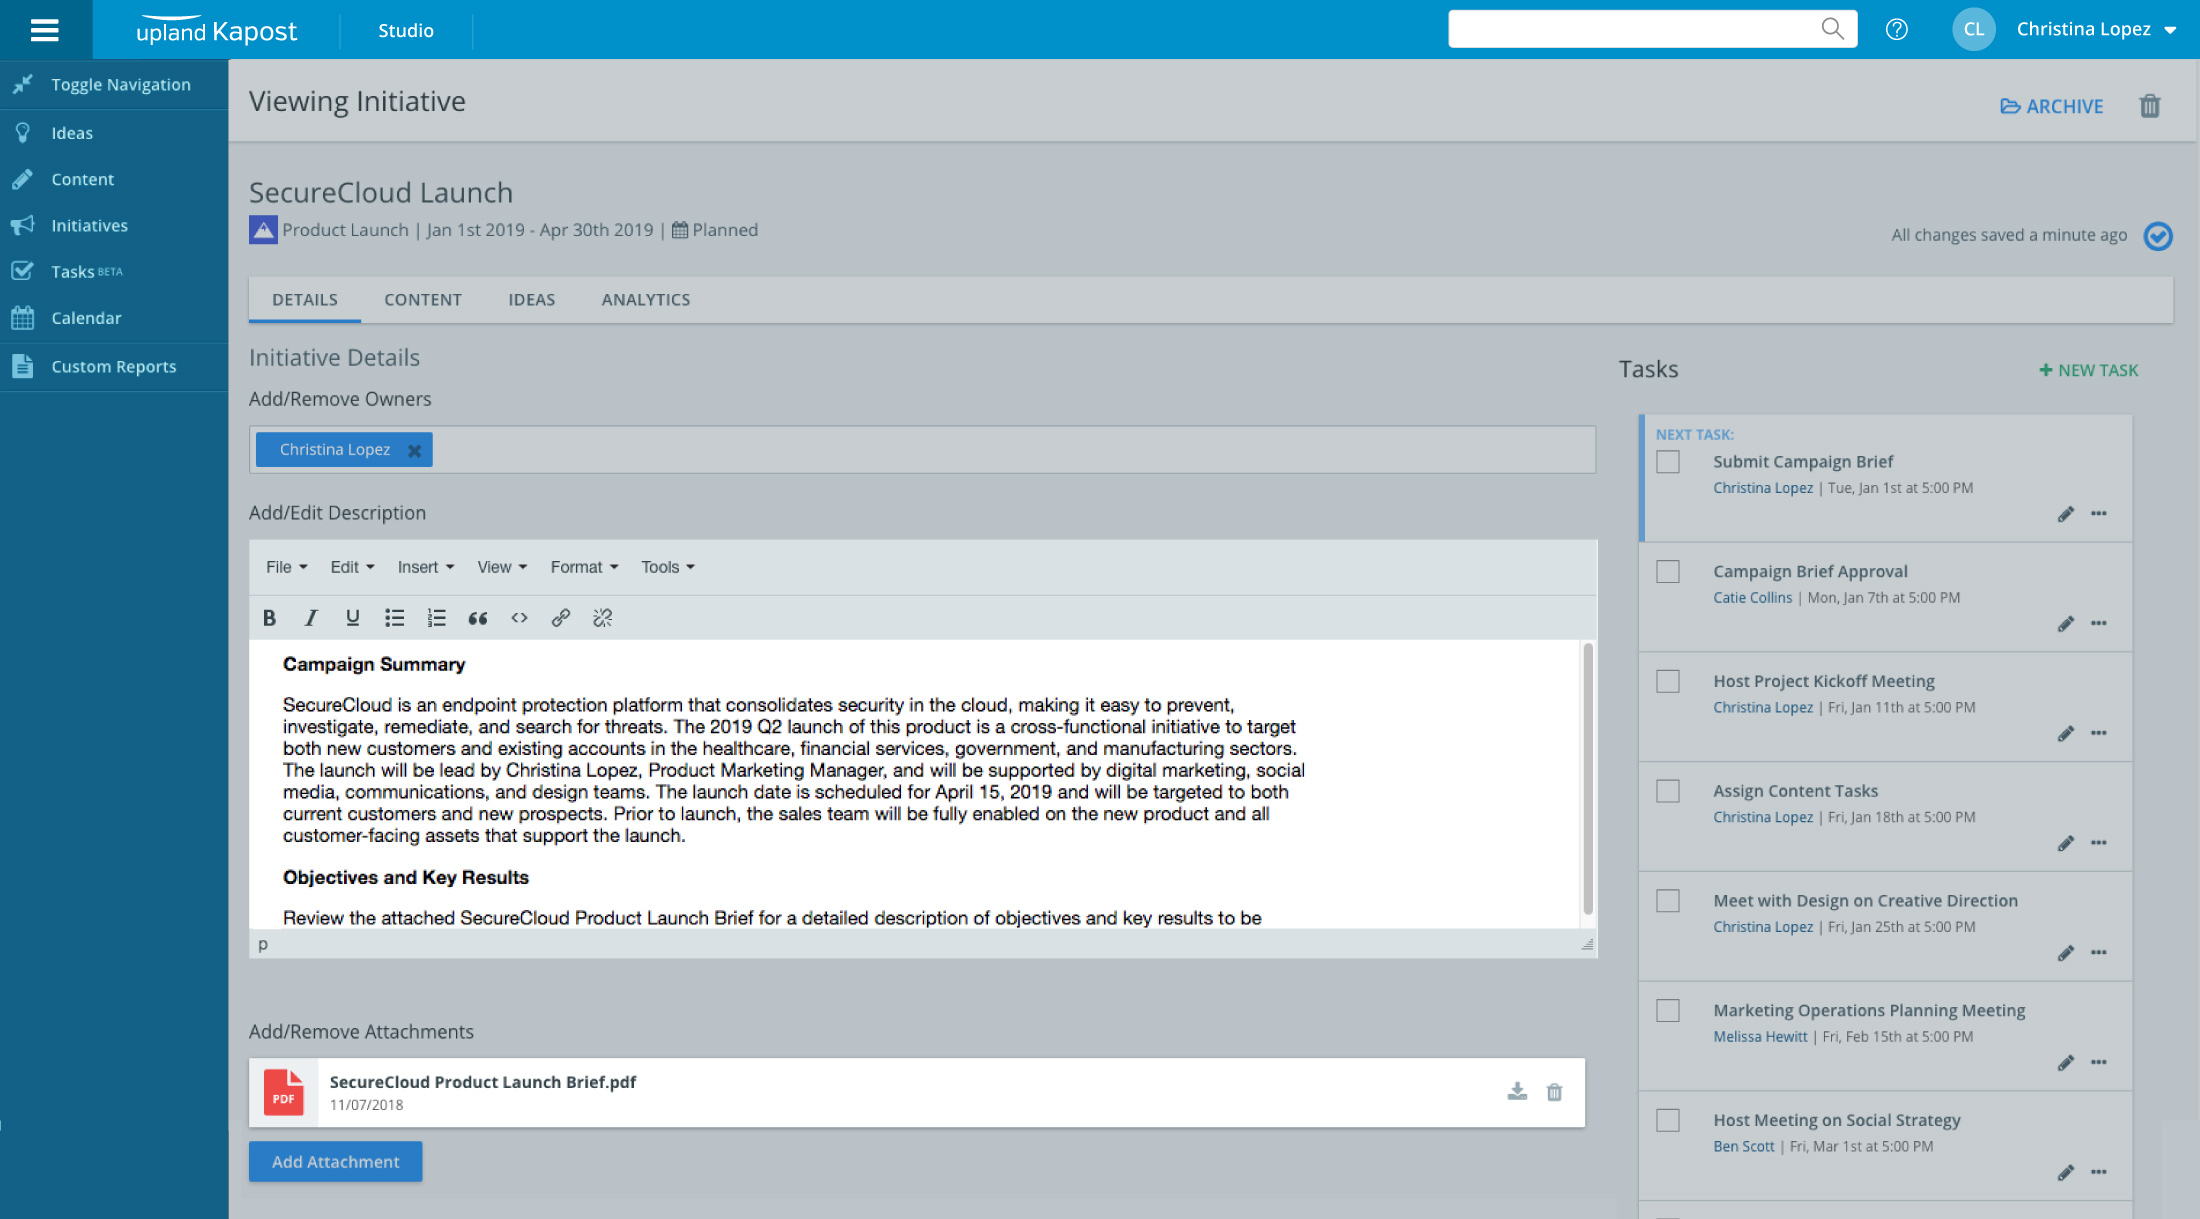Open the help question mark icon
Screen dimensions: 2200x1219
tap(1896, 29)
